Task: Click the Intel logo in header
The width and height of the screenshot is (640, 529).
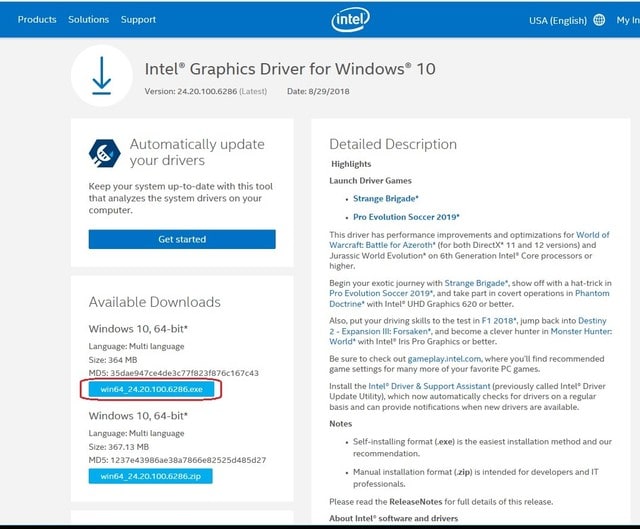Action: pos(350,19)
